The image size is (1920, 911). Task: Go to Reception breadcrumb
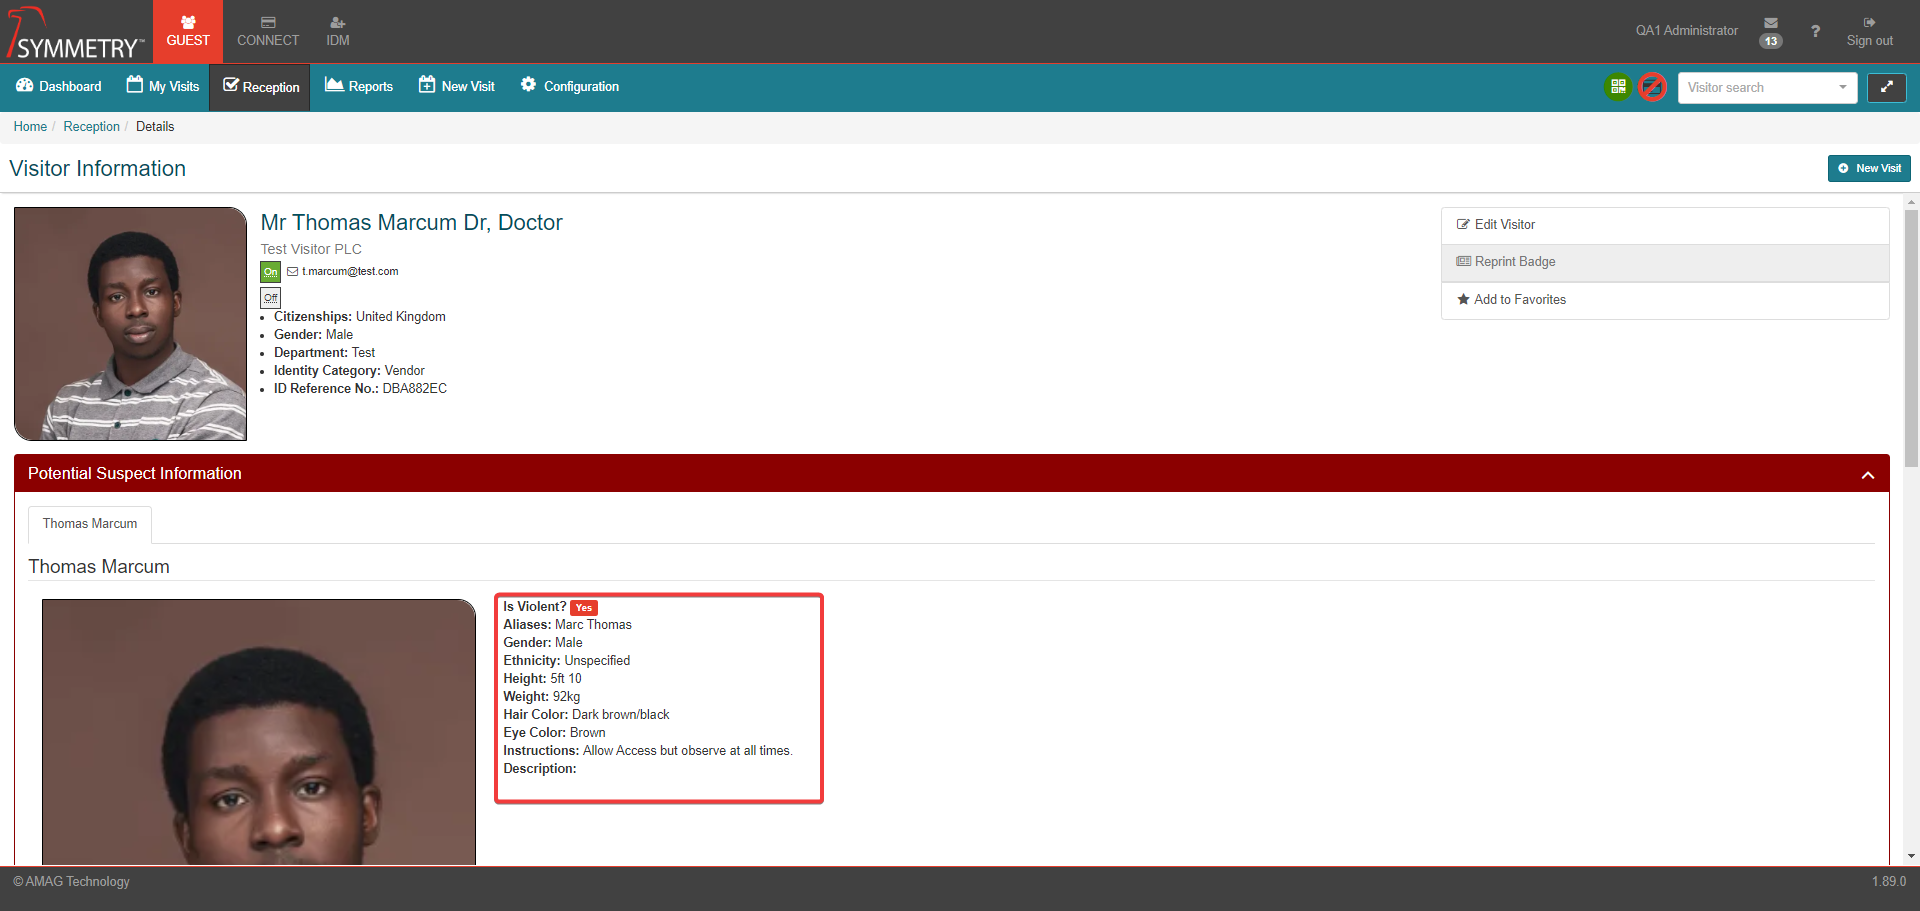click(91, 127)
